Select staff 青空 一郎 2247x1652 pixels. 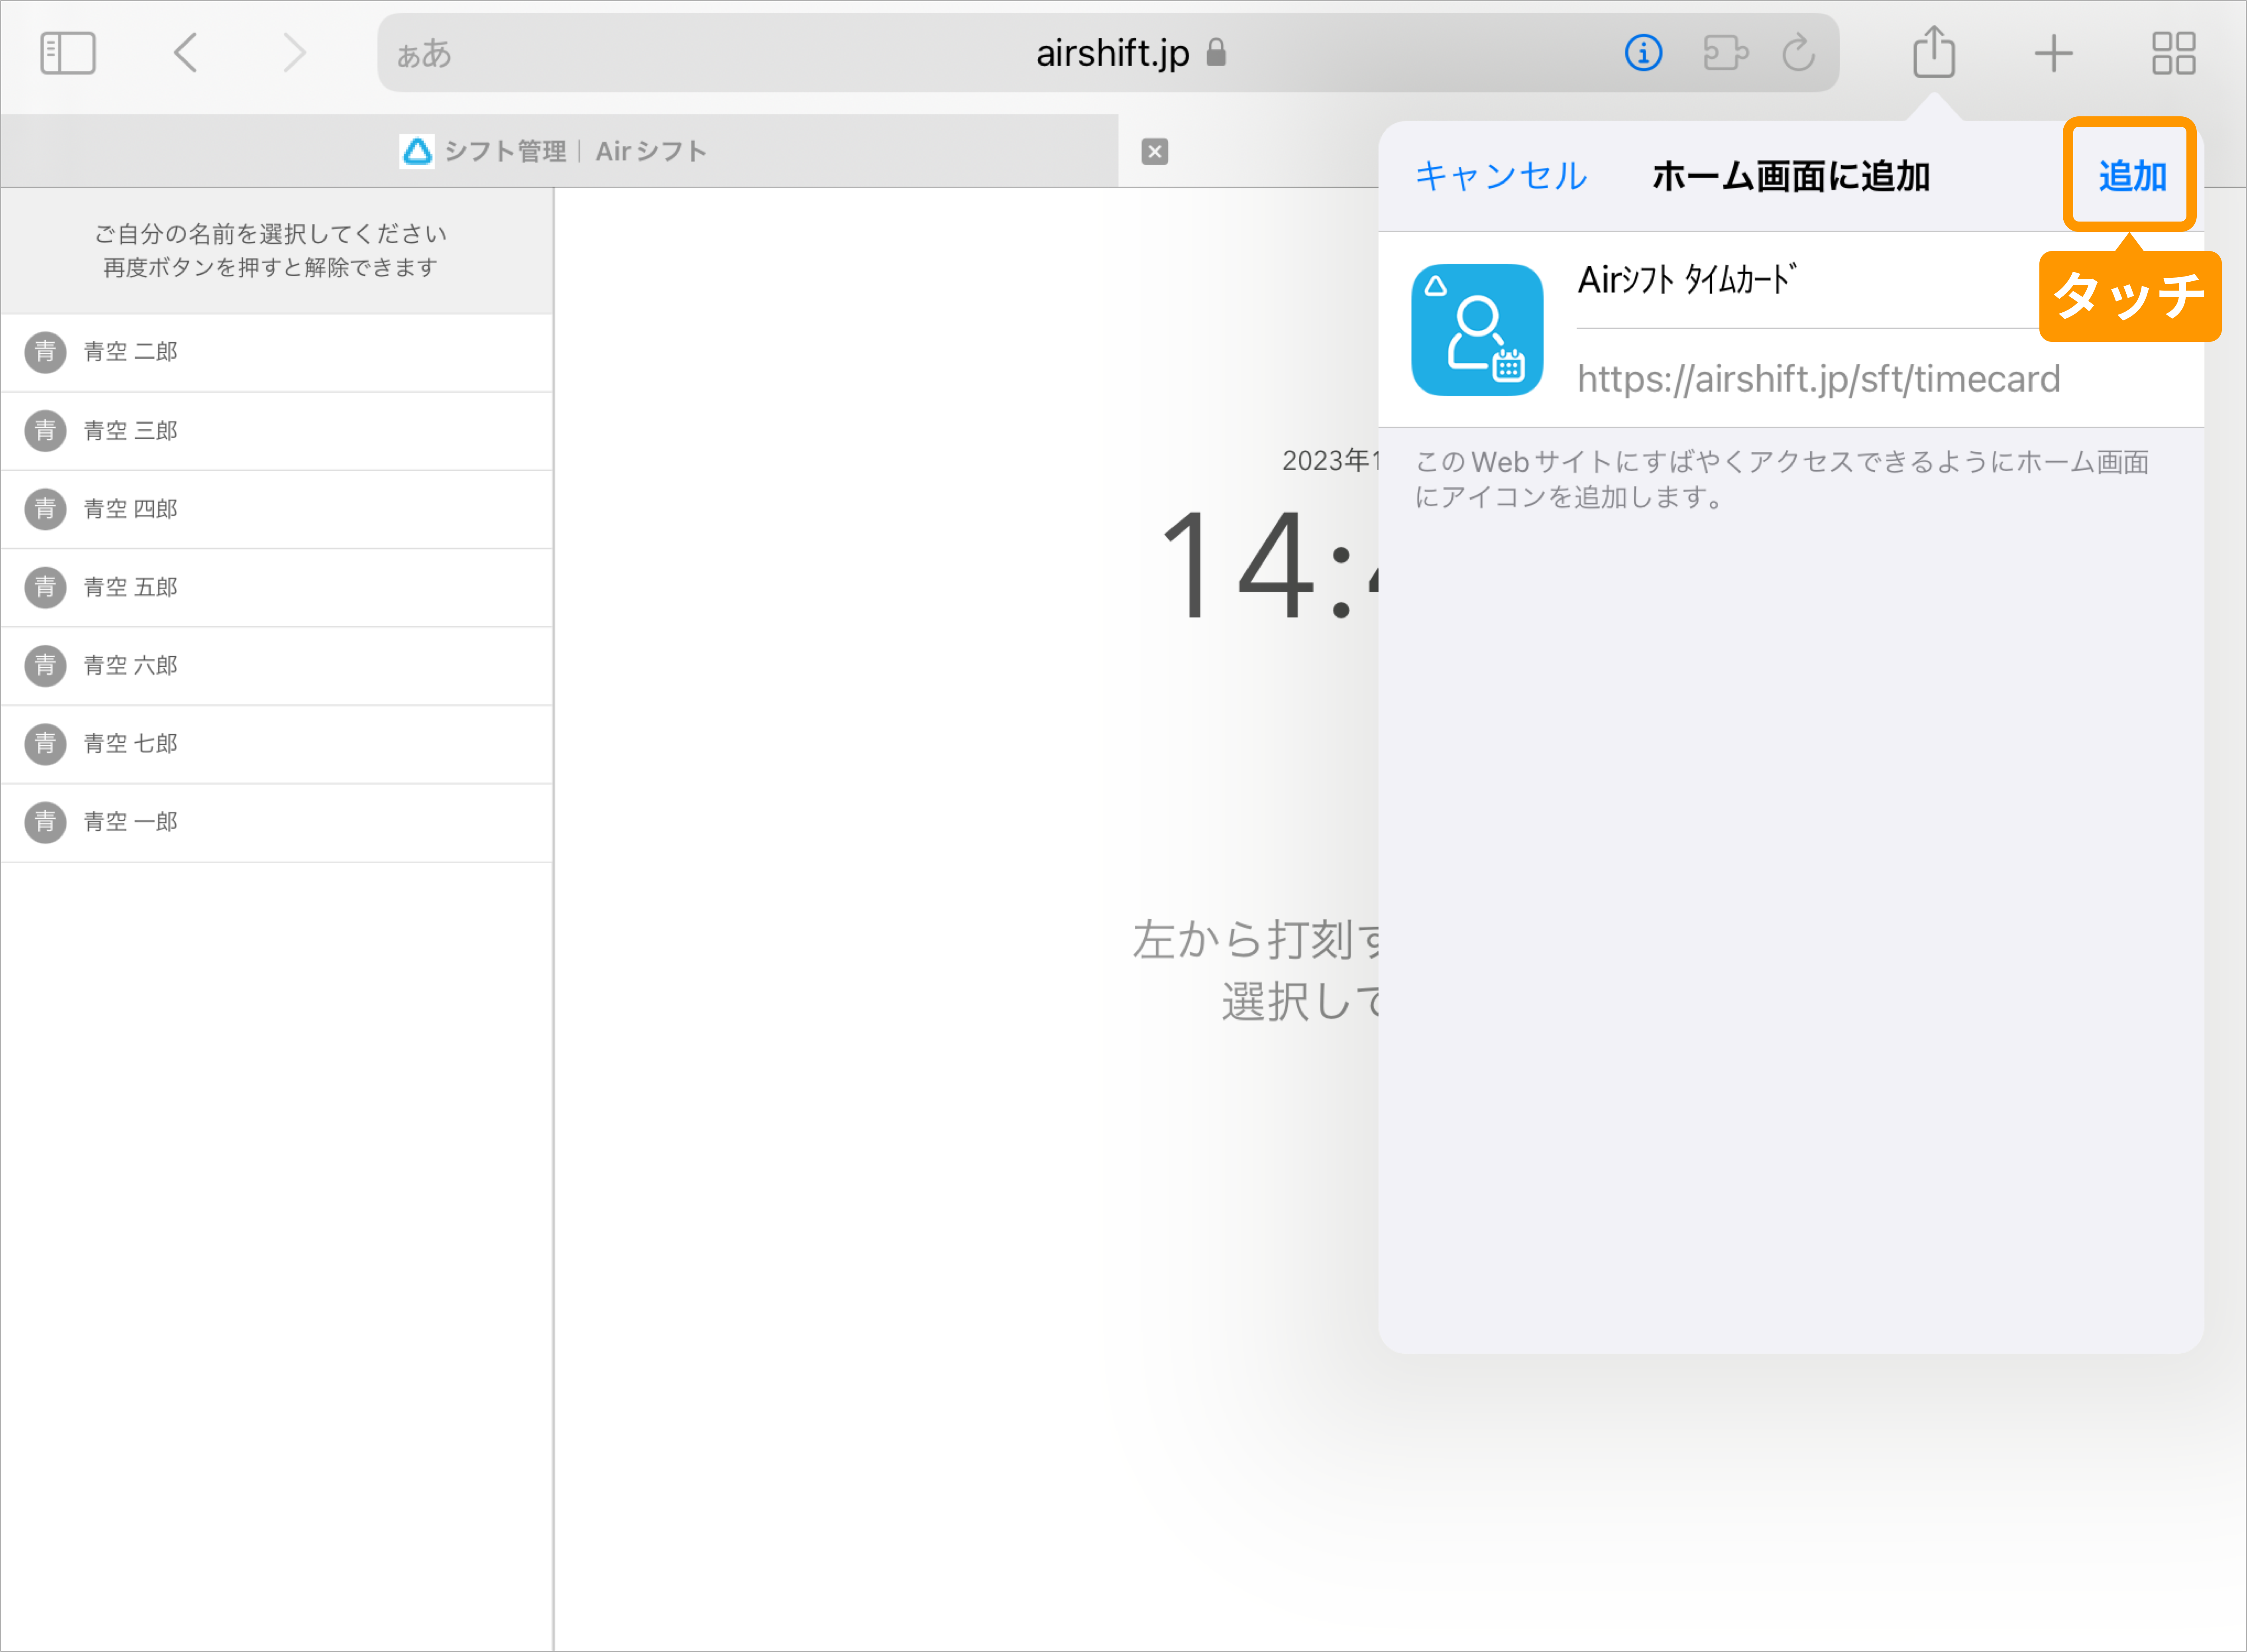coord(277,822)
